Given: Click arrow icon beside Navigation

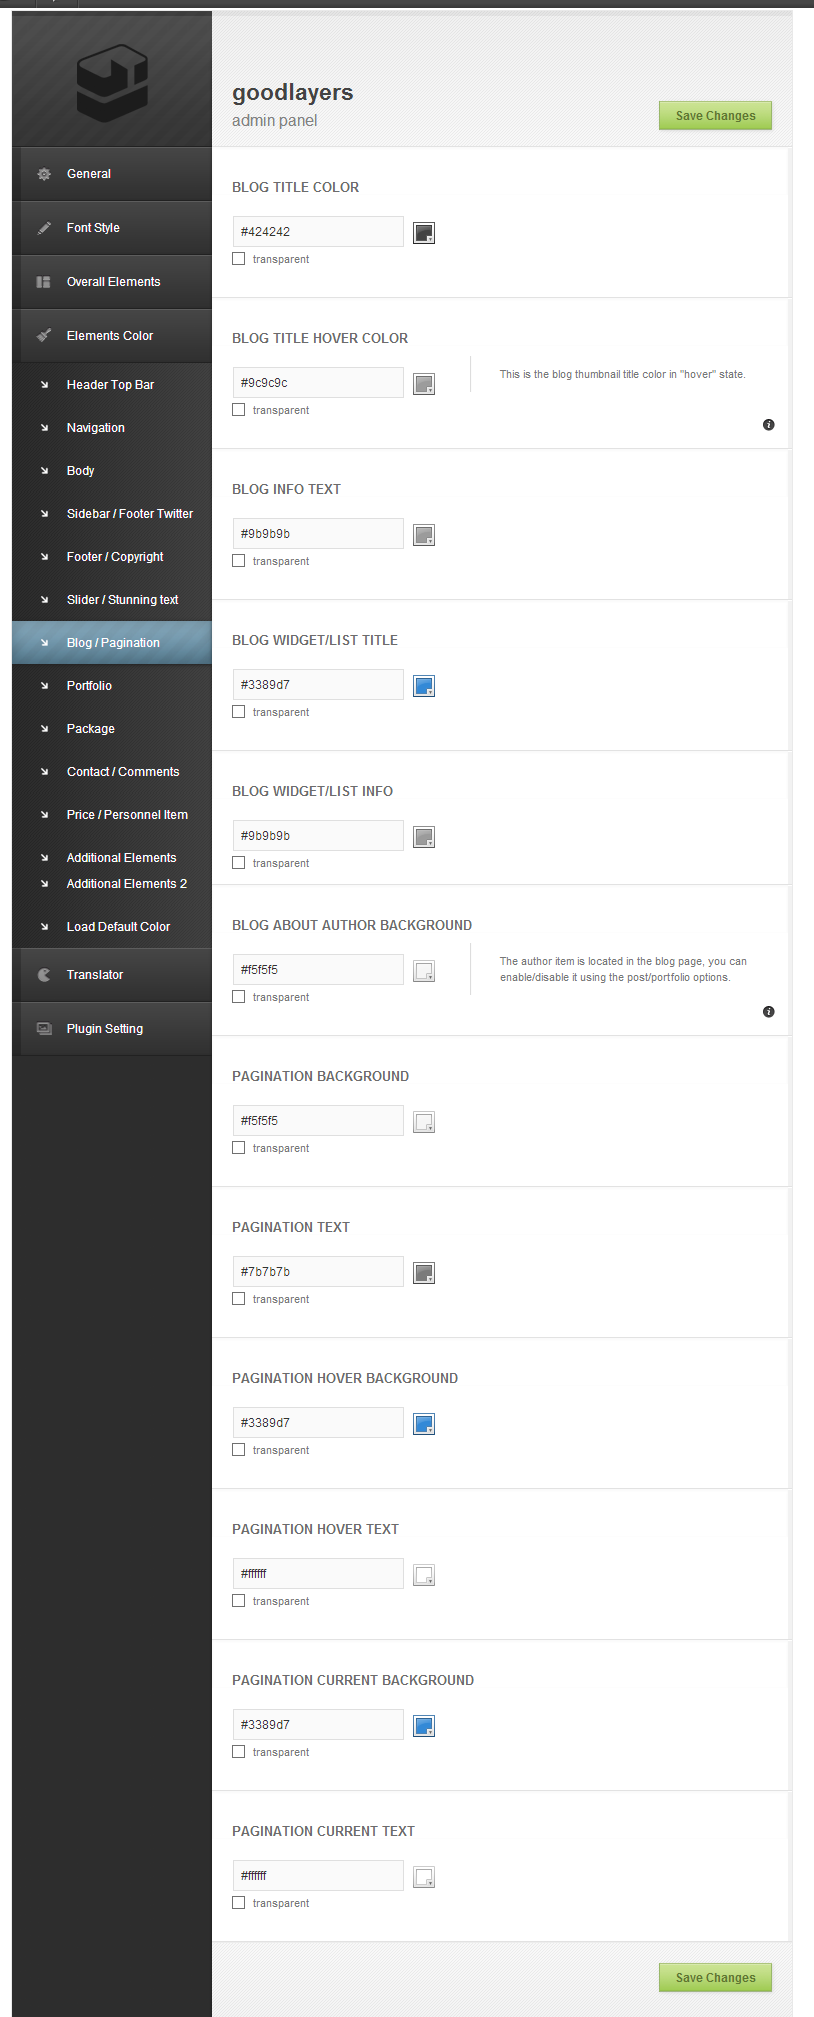Looking at the screenshot, I should point(44,428).
